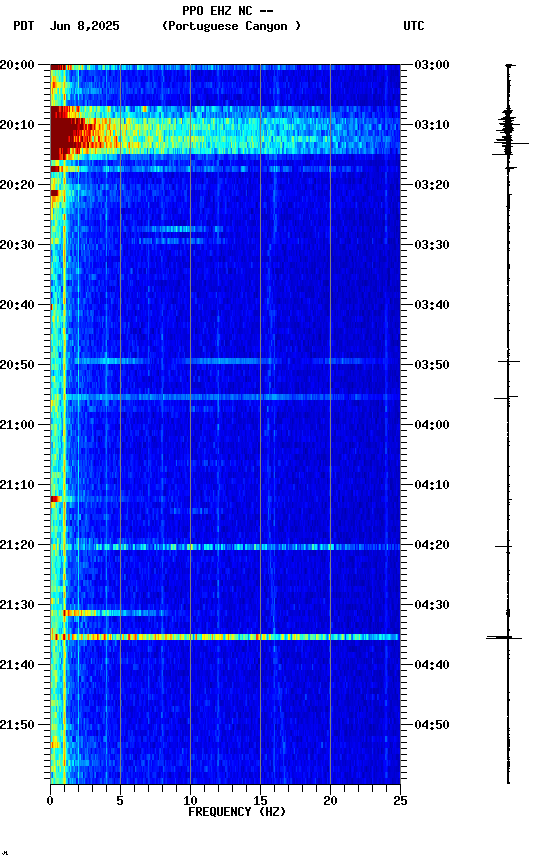Click the '(Portuguese Canyon )' subtitle
The height and width of the screenshot is (864, 552).
pyautogui.click(x=231, y=26)
